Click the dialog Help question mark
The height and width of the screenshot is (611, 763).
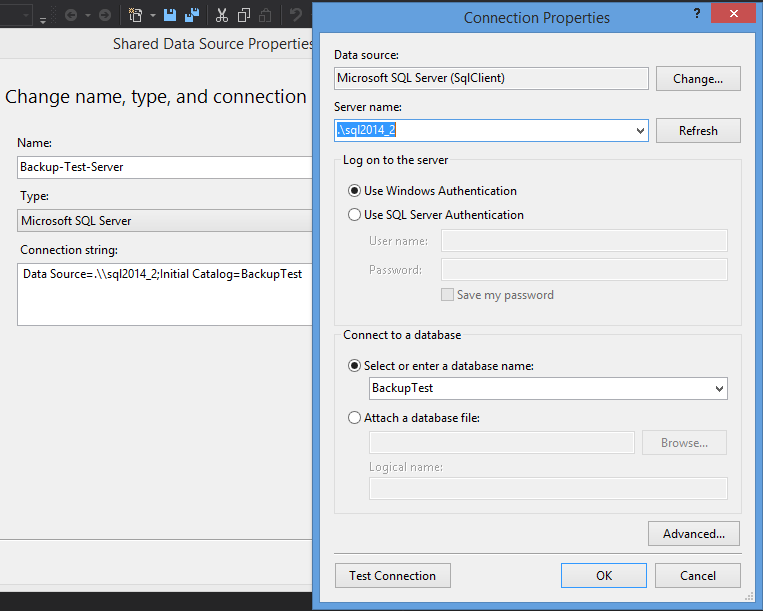(x=697, y=13)
